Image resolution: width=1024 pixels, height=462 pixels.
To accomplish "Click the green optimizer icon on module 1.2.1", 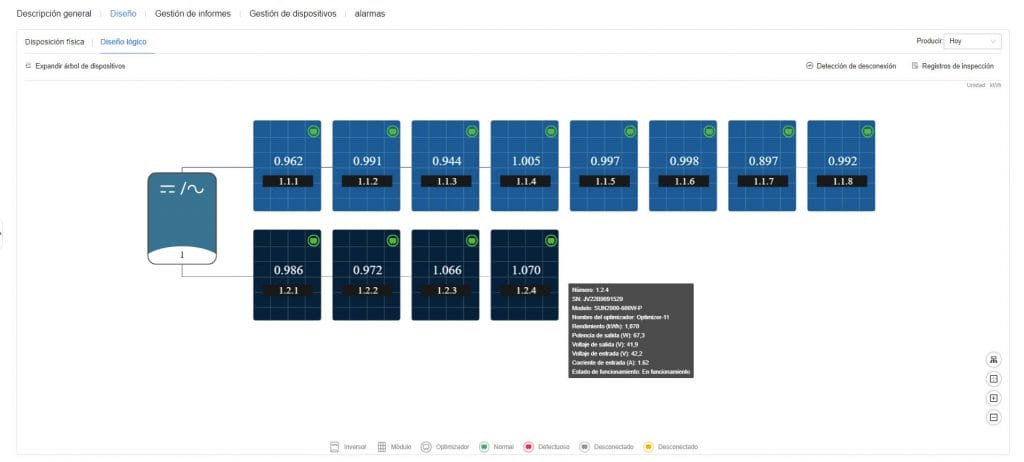I will (312, 240).
